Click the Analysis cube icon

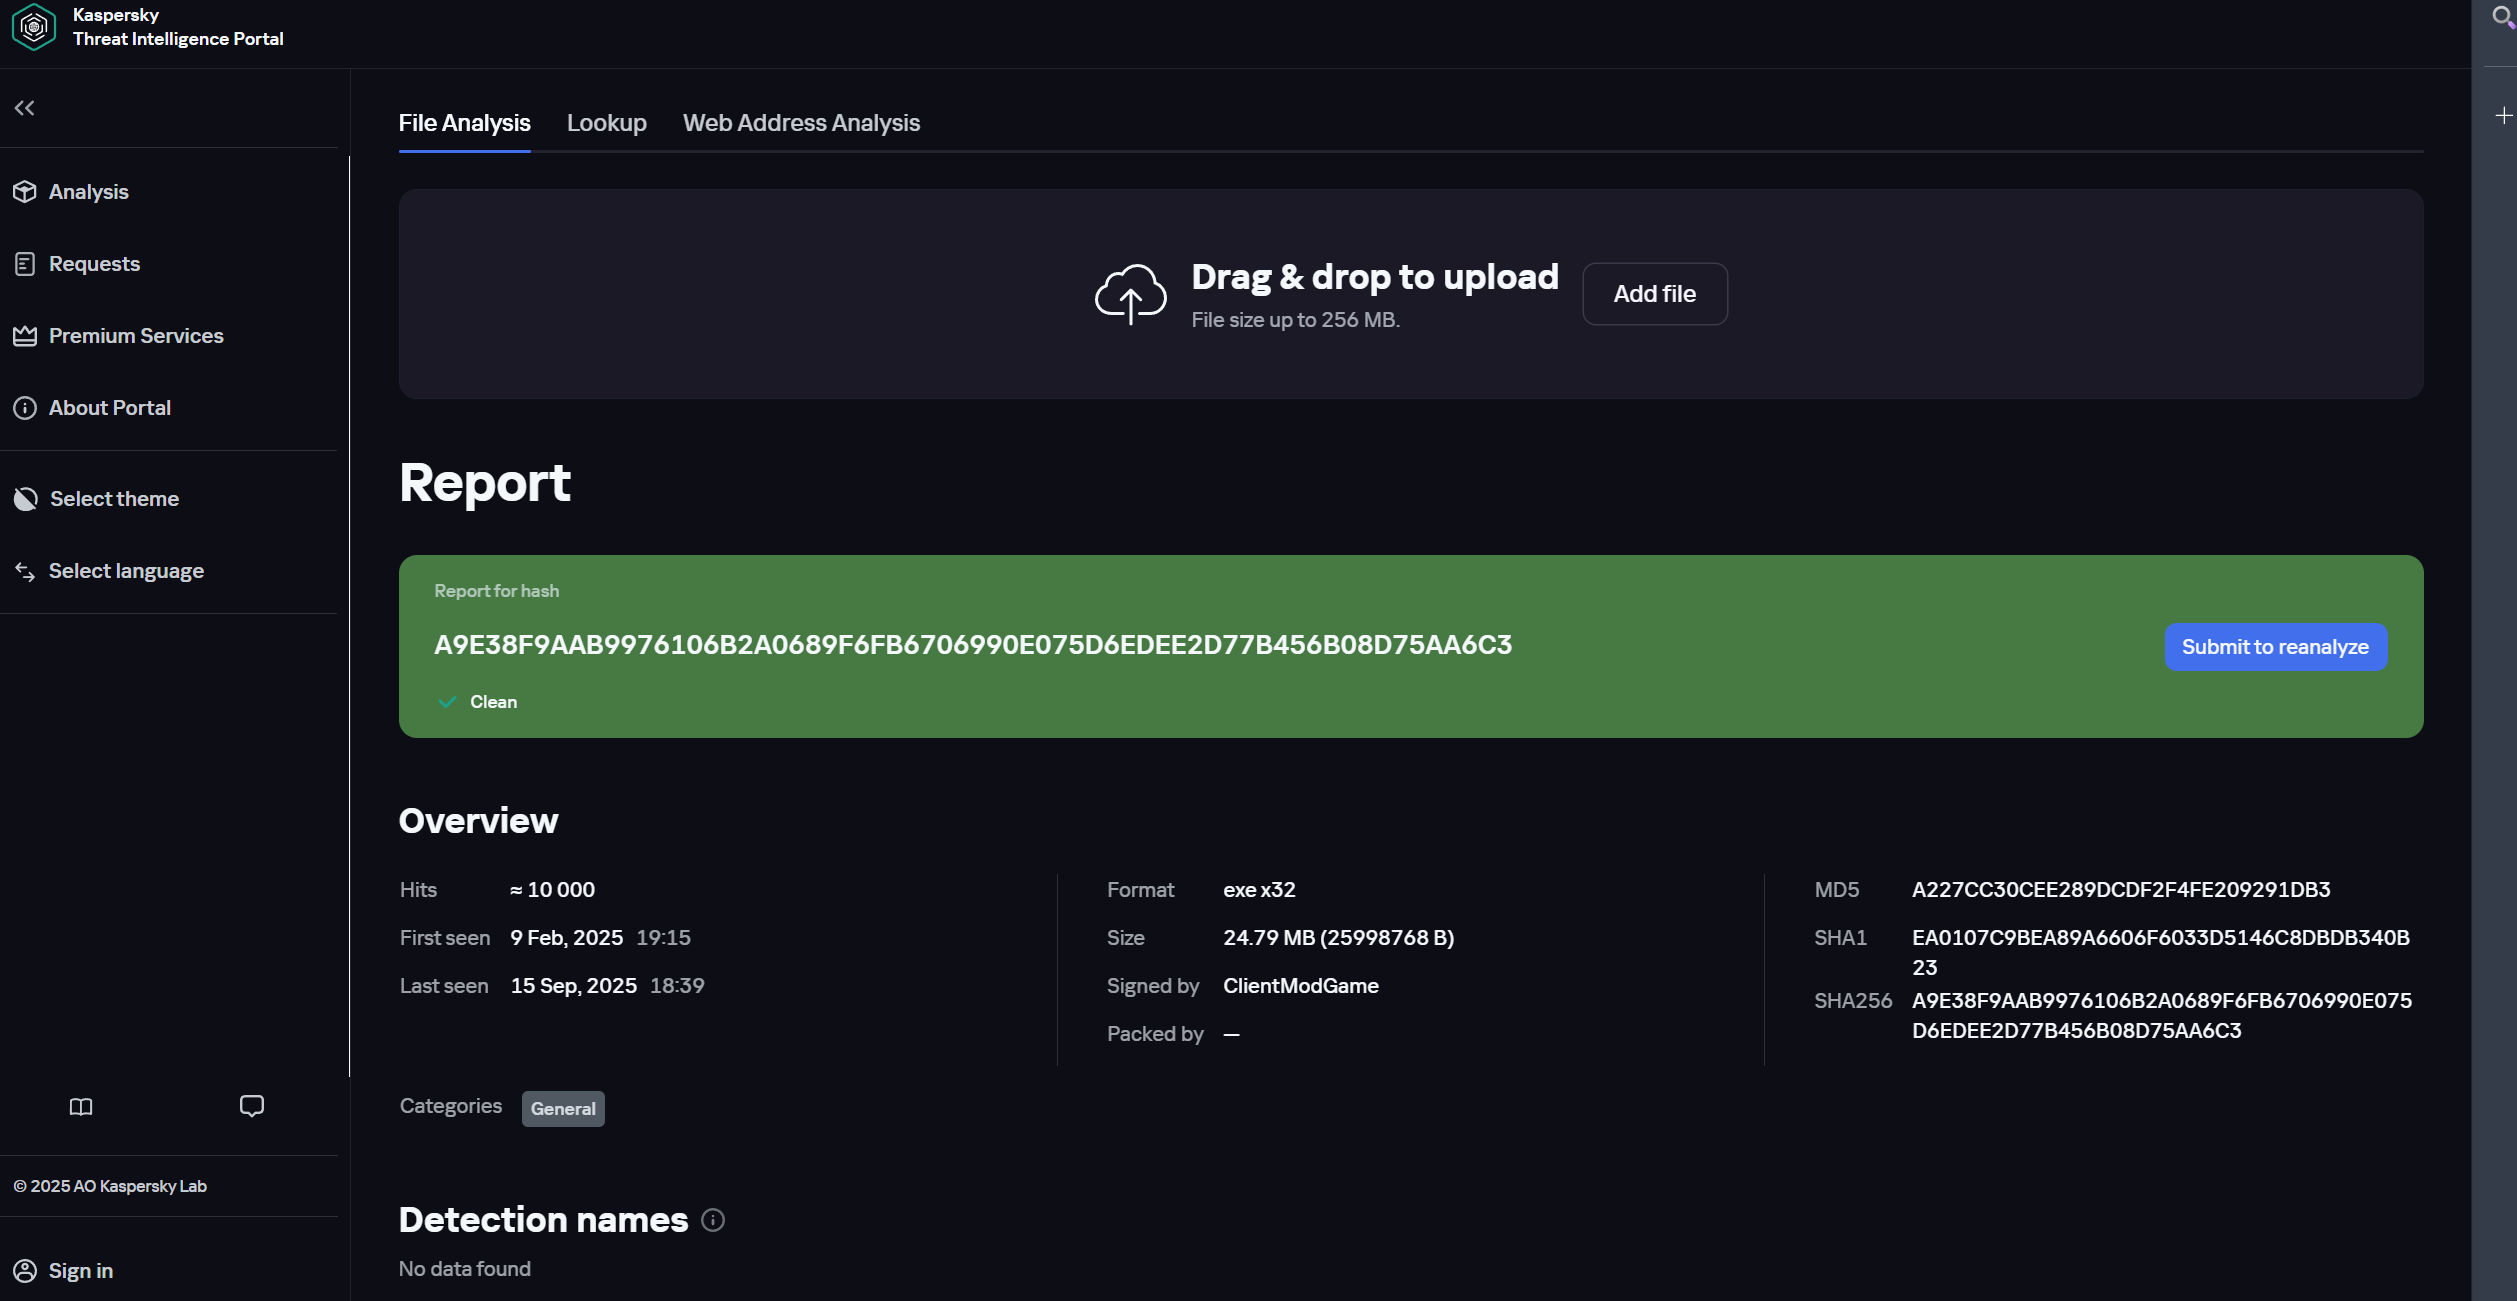(25, 192)
